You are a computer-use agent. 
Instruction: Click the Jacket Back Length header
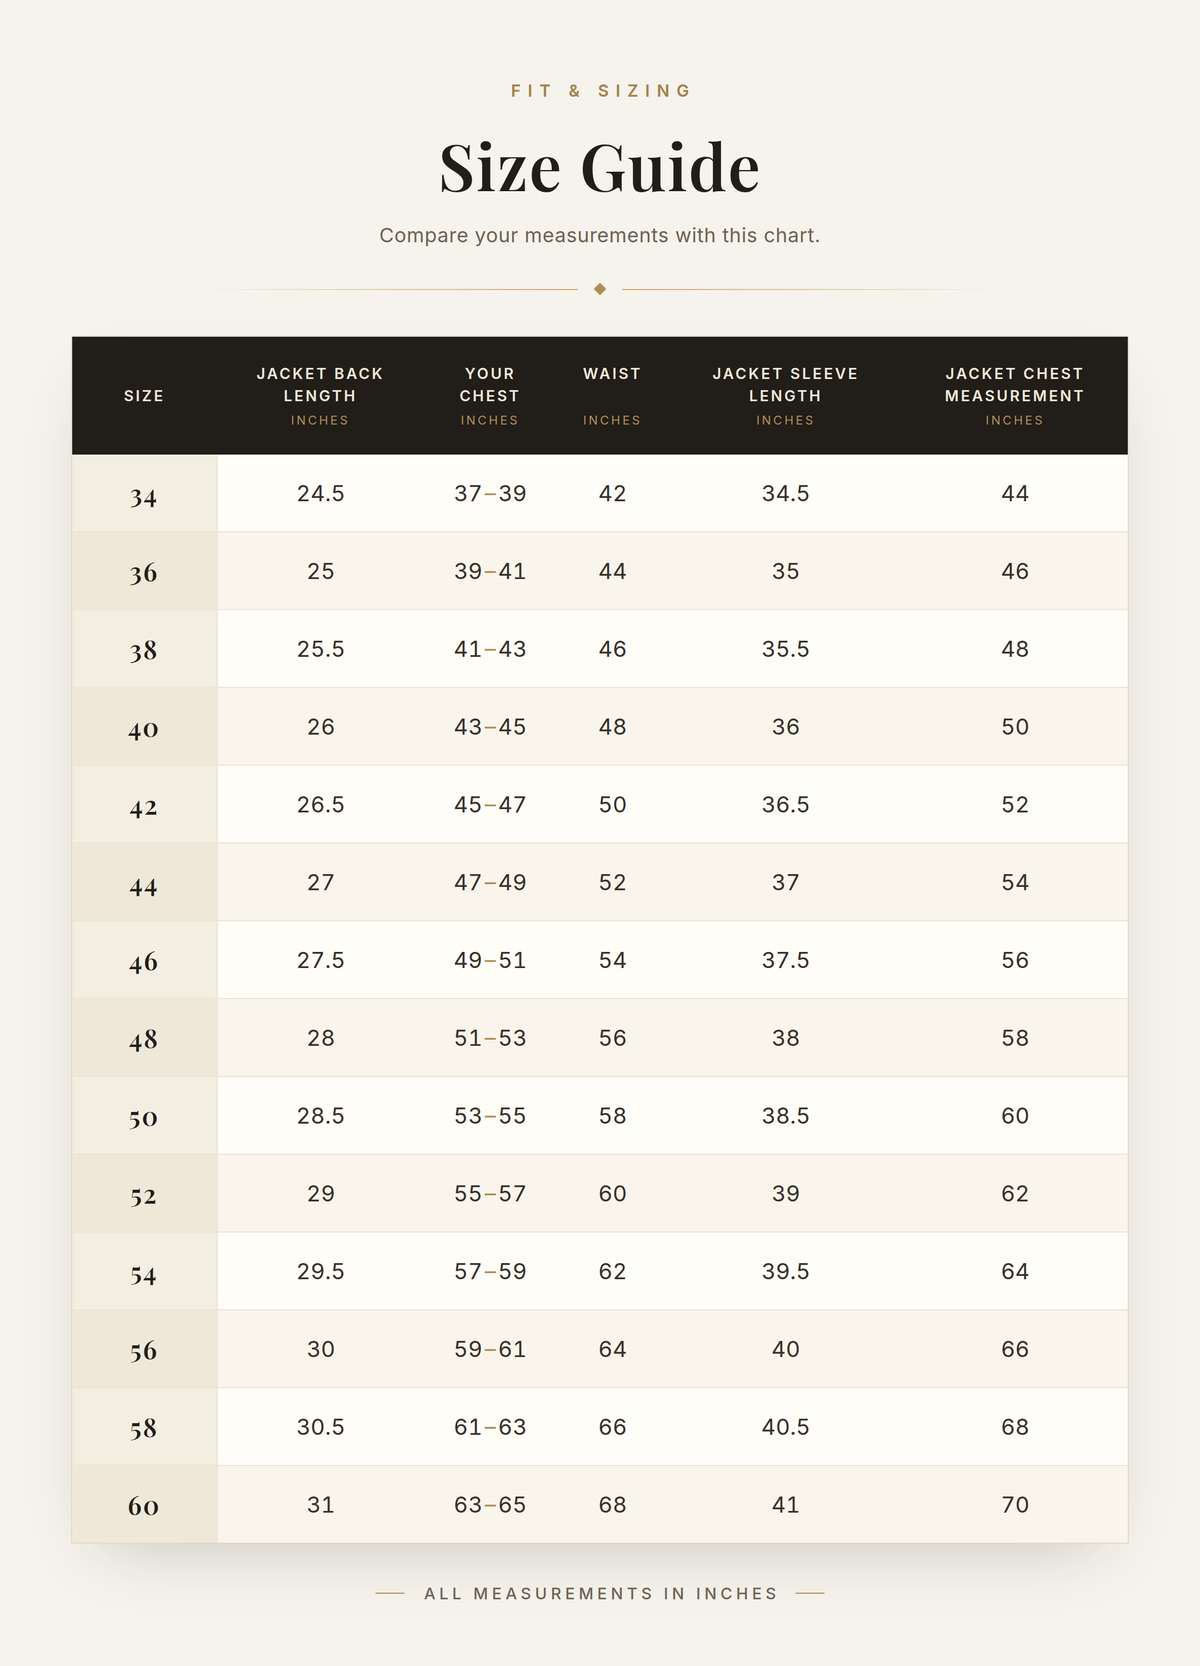pyautogui.click(x=320, y=396)
